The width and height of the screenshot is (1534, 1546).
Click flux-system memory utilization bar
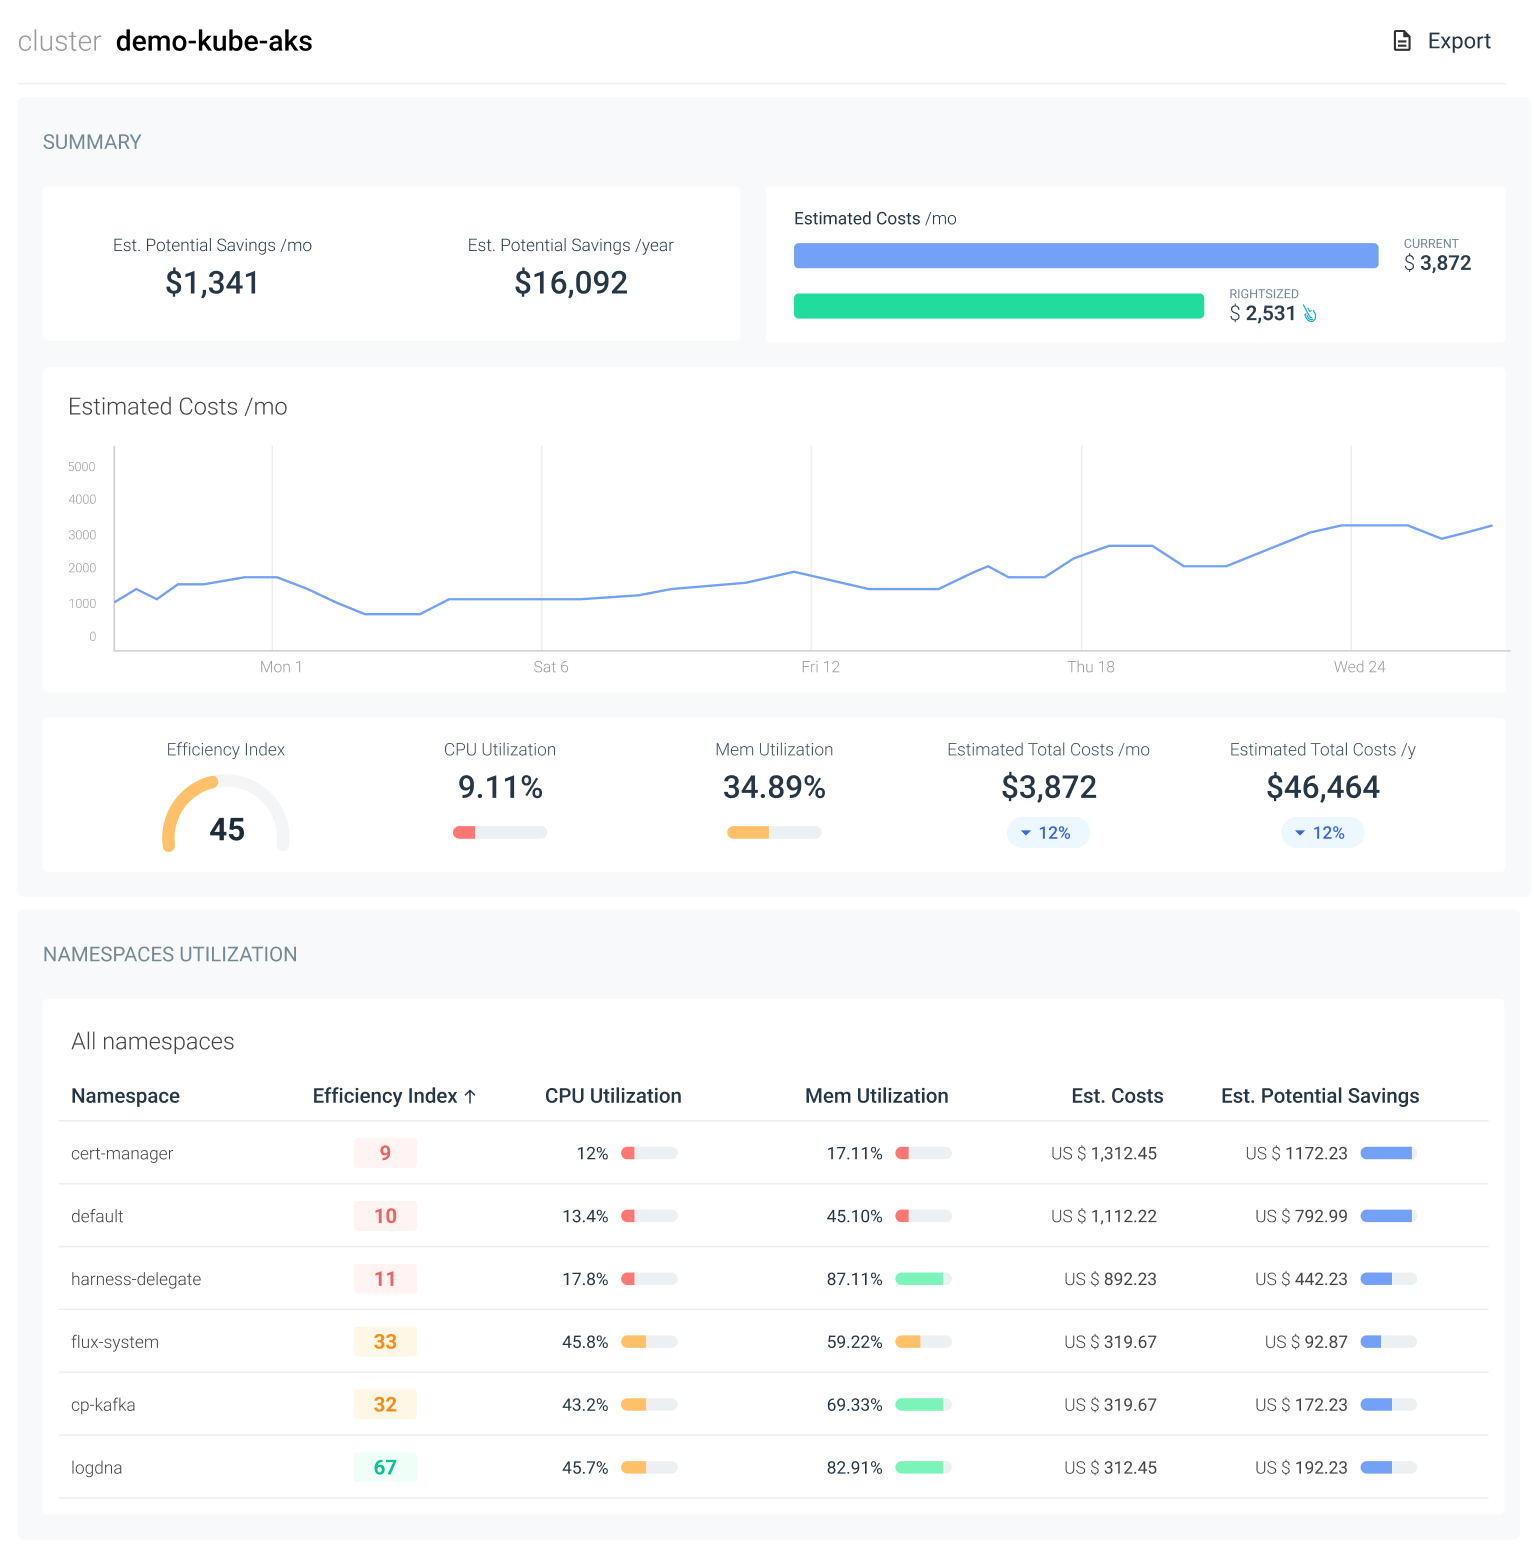point(923,1342)
